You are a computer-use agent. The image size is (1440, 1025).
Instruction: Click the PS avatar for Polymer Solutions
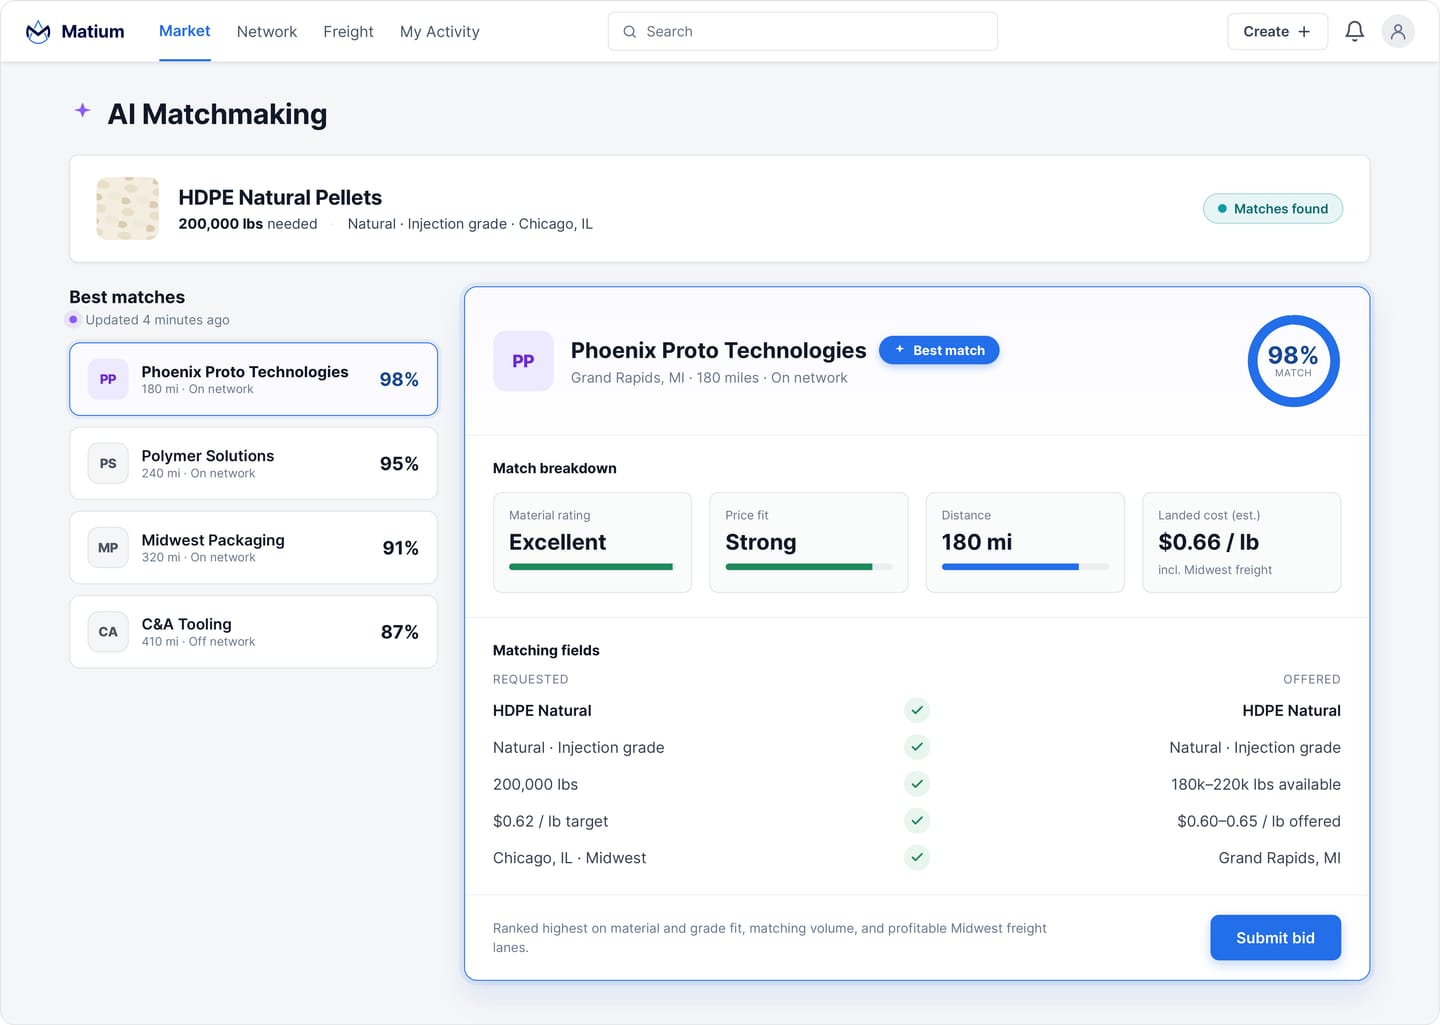tap(108, 464)
